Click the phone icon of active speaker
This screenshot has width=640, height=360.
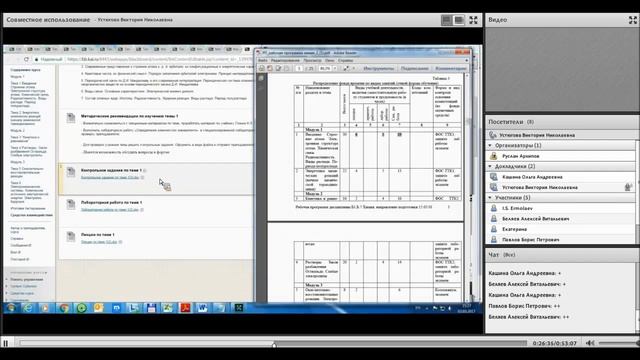[493, 135]
